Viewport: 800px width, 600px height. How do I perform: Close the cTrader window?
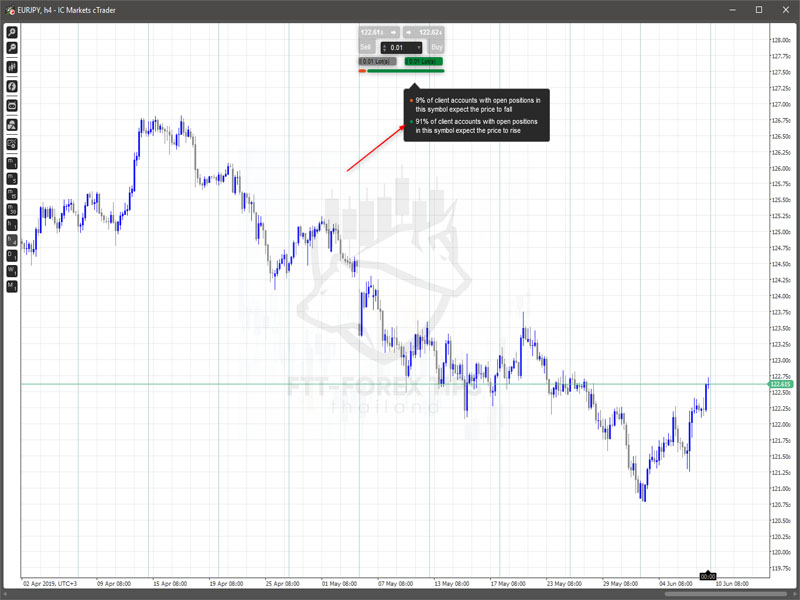(786, 10)
